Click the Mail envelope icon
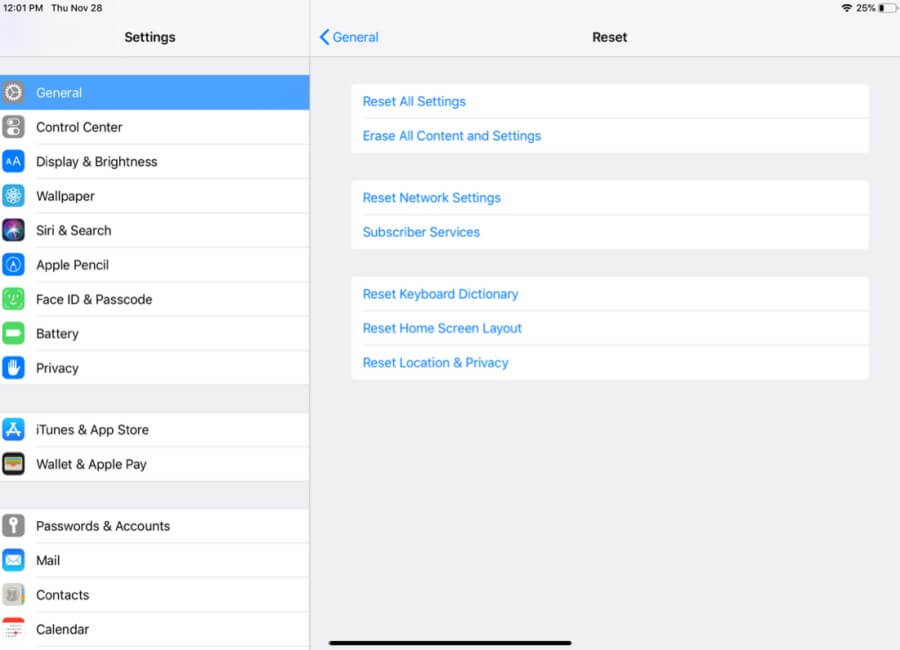 [14, 560]
